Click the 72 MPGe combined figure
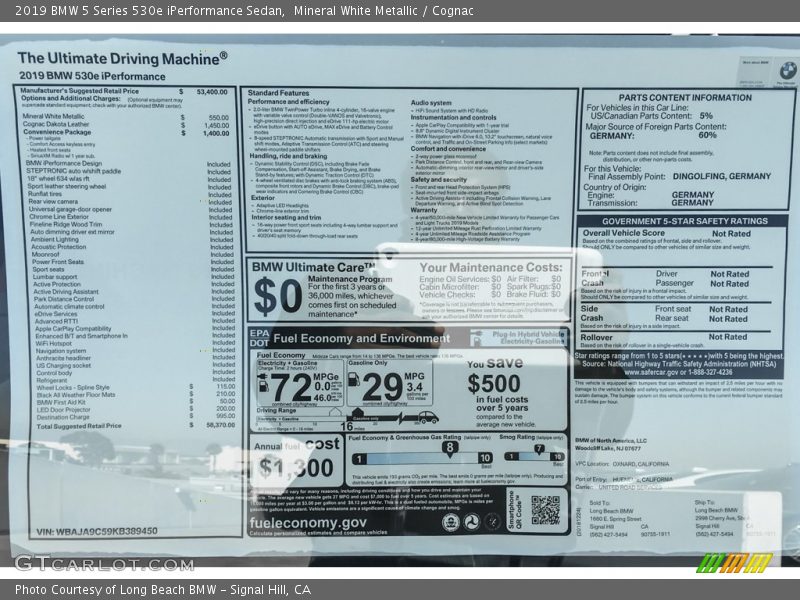Screen dimensions: 800x600 (x=291, y=388)
